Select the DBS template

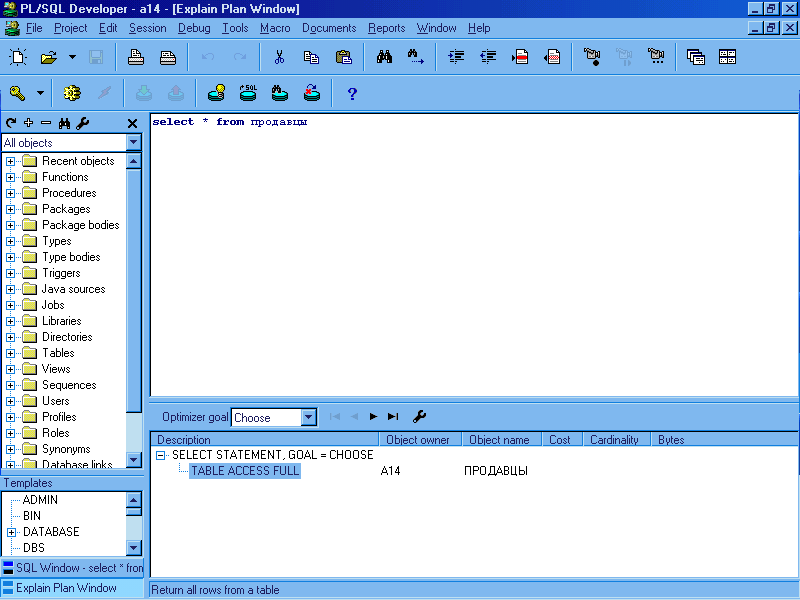(34, 548)
